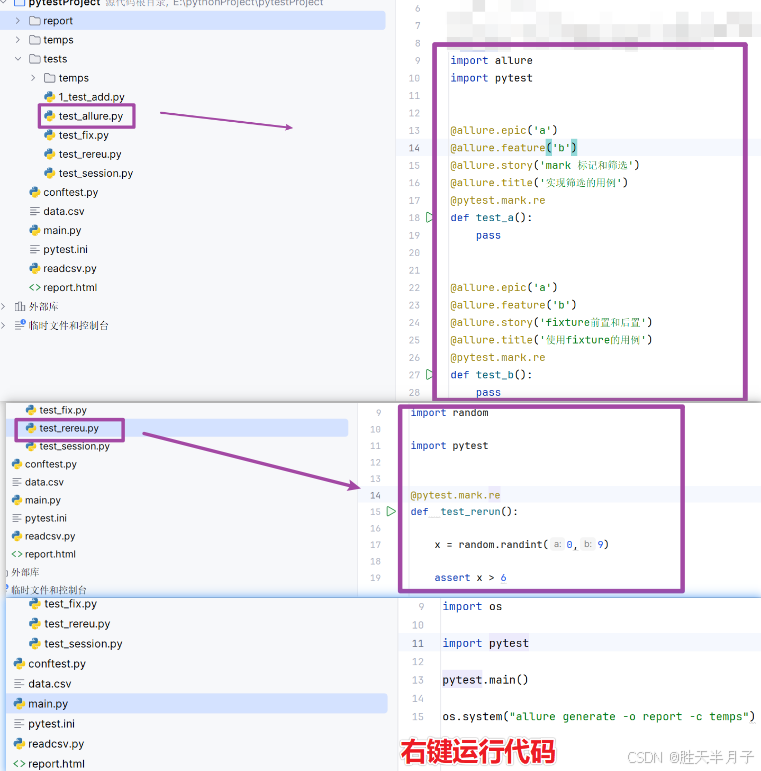Click the @allure.epic('a') on line 13
Viewport: 761px width, 771px height.
tap(503, 130)
